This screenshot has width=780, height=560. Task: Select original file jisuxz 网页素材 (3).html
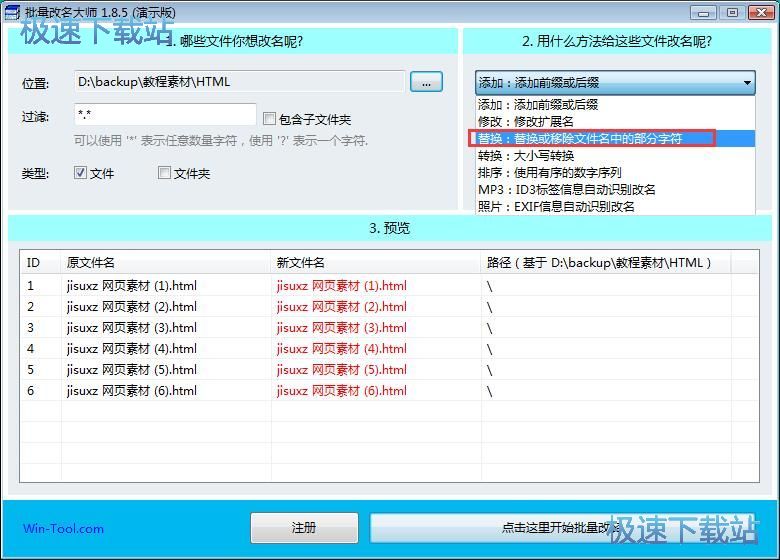[132, 328]
